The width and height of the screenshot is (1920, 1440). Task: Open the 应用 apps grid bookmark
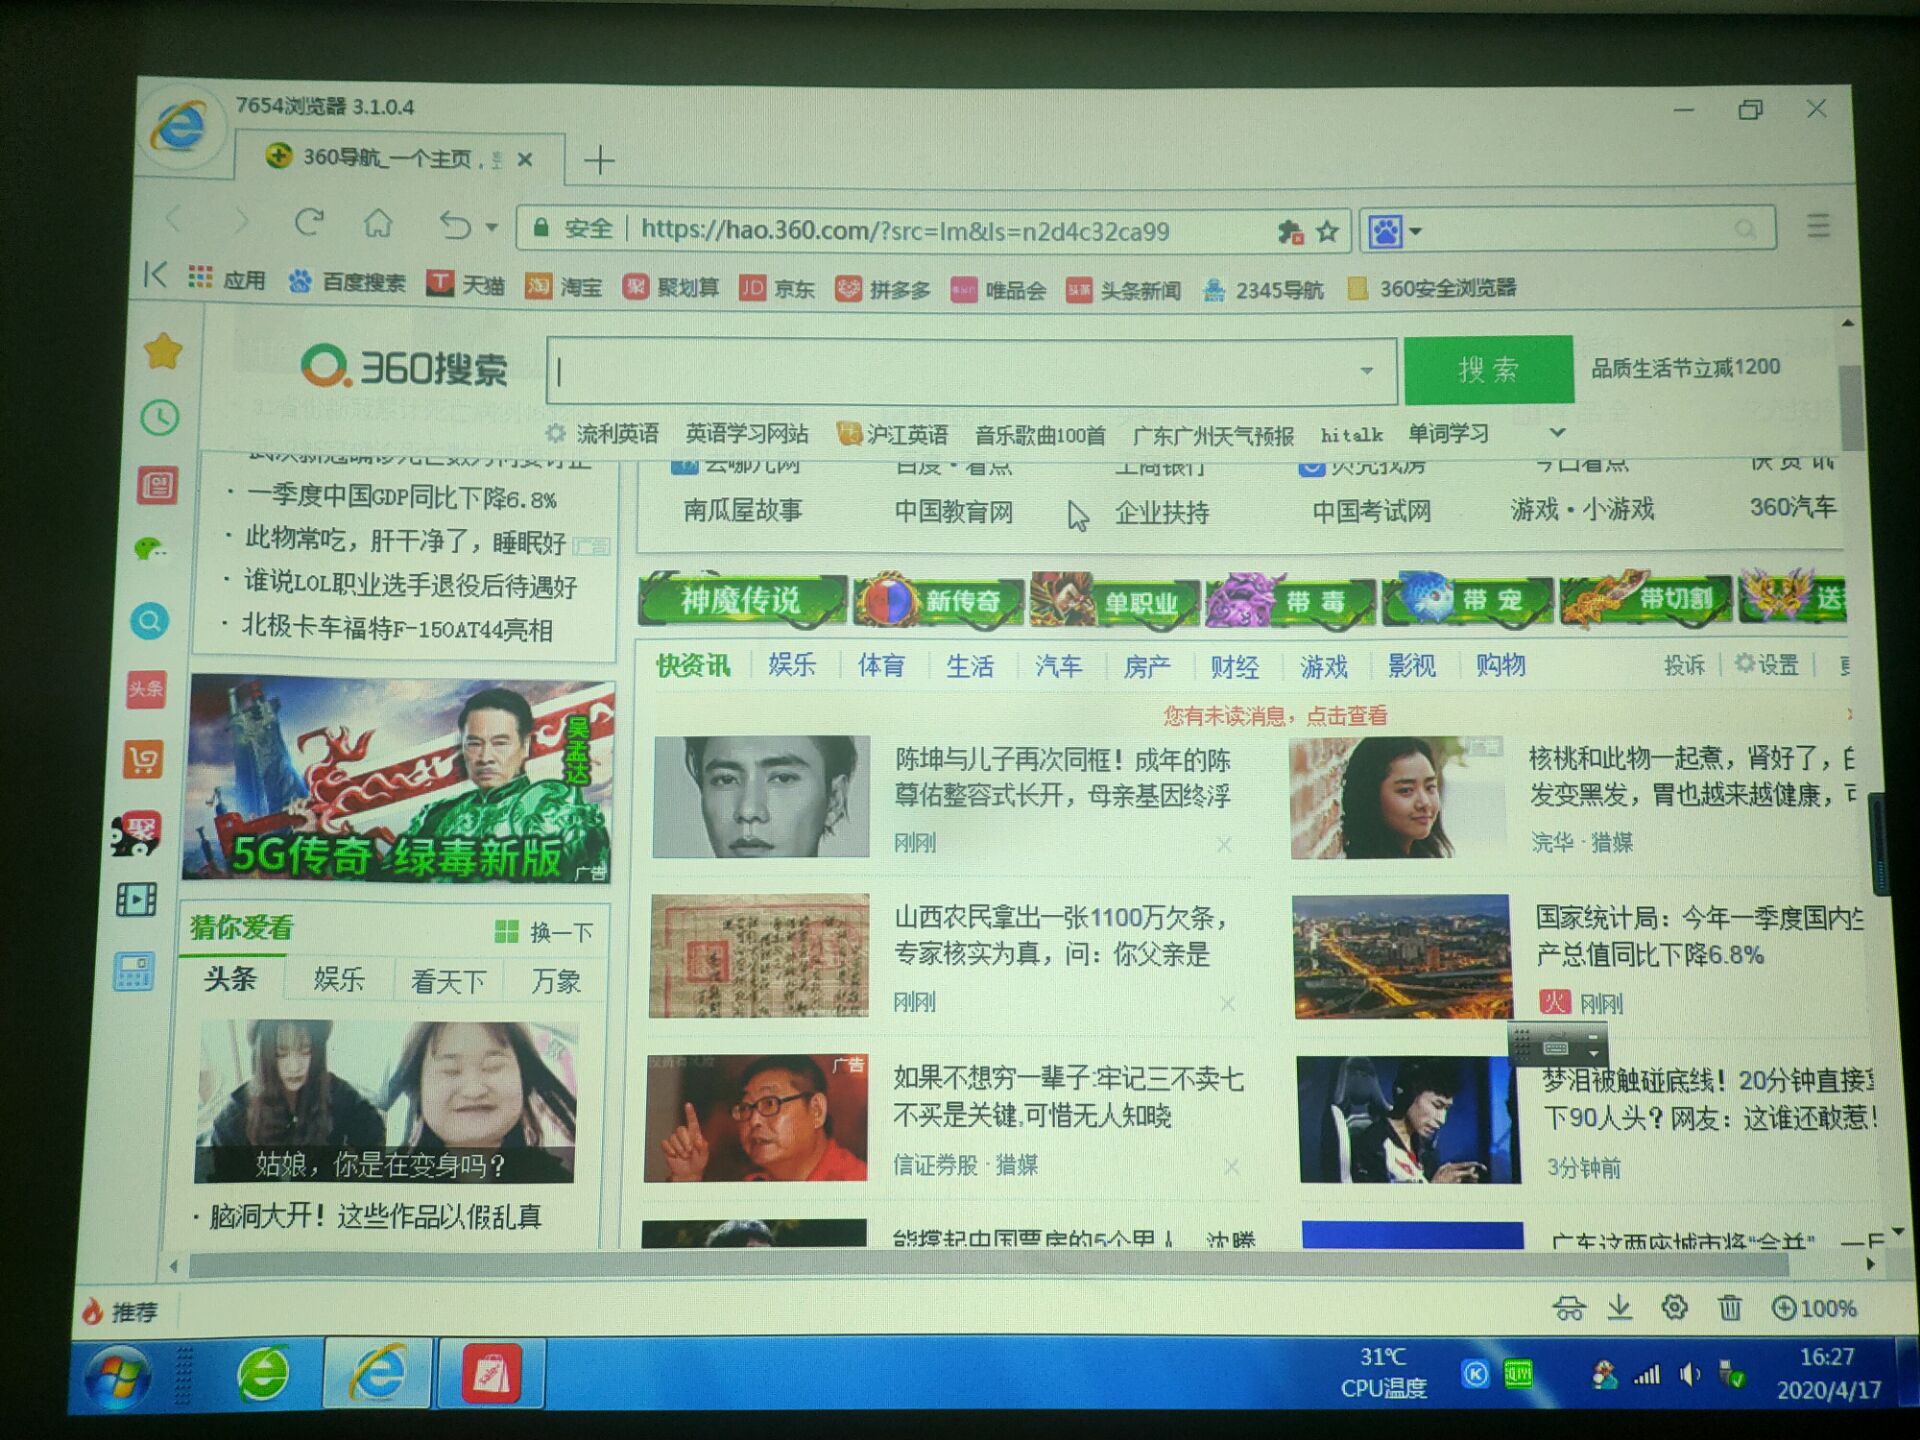click(x=227, y=279)
